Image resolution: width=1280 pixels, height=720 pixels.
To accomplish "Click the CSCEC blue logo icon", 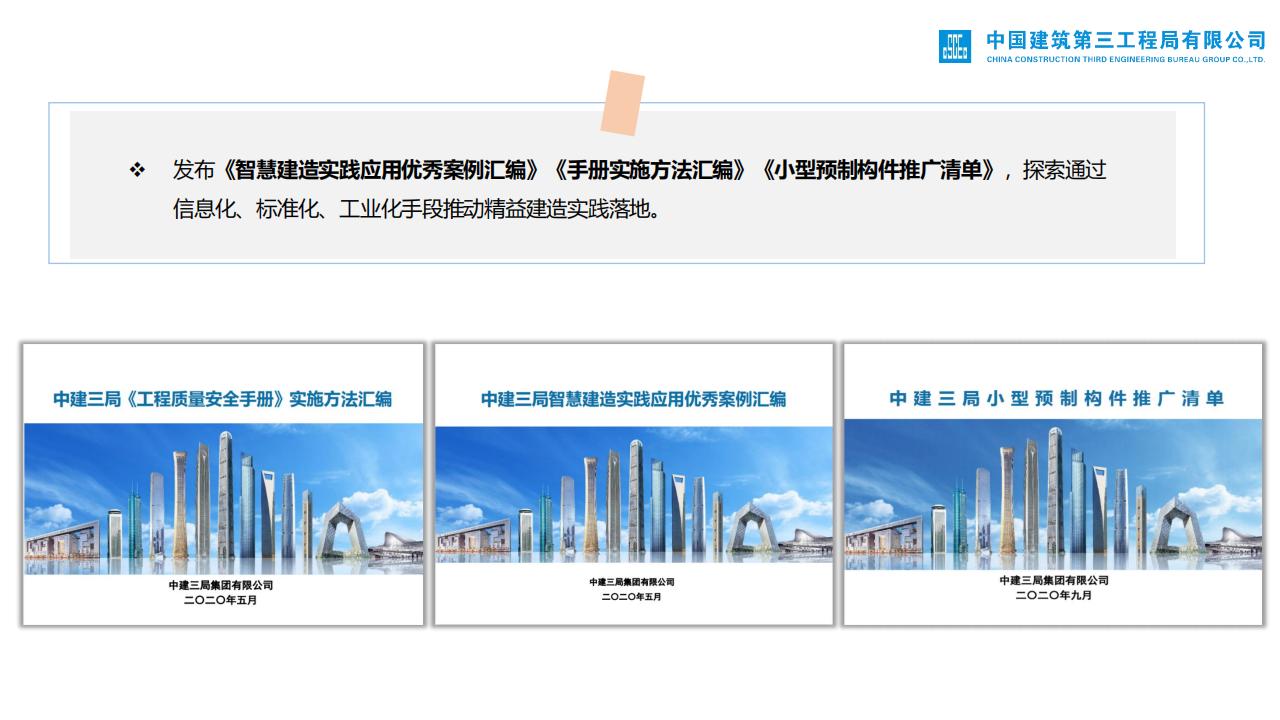I will point(954,46).
